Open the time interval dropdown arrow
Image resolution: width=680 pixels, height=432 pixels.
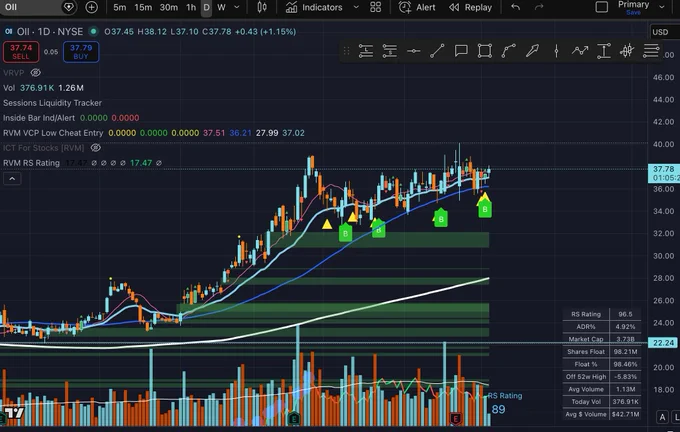pyautogui.click(x=236, y=7)
